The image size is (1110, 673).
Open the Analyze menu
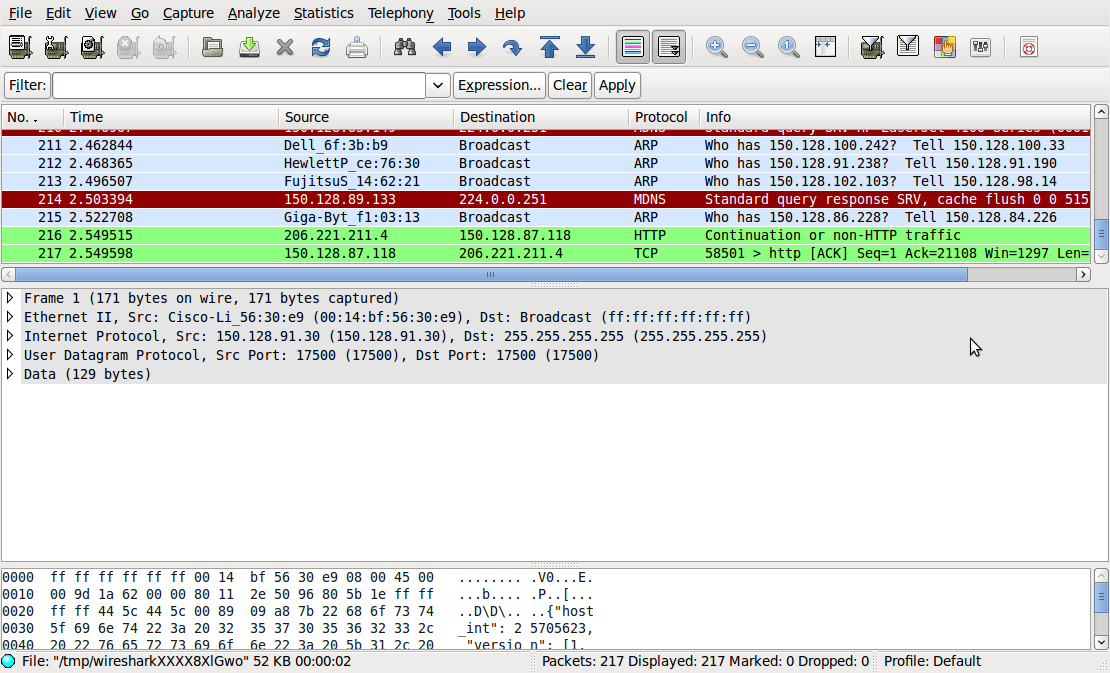(253, 13)
